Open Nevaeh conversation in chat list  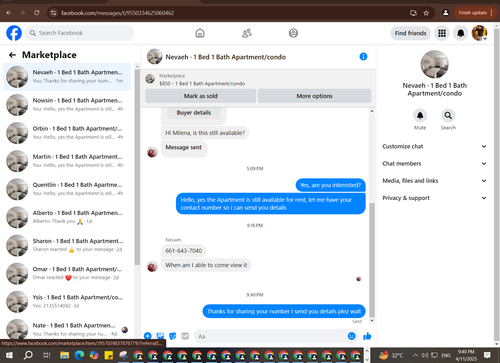click(x=67, y=77)
